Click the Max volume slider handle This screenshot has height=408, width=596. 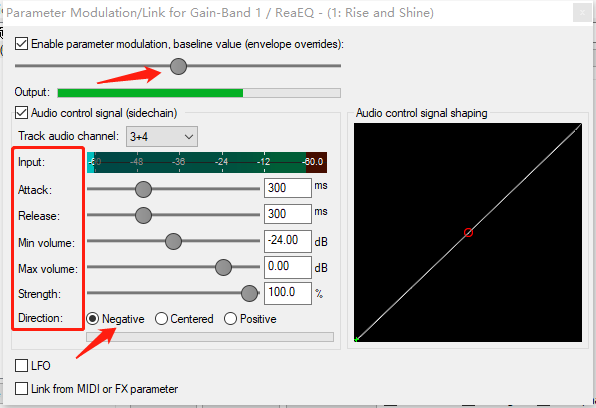(x=223, y=267)
